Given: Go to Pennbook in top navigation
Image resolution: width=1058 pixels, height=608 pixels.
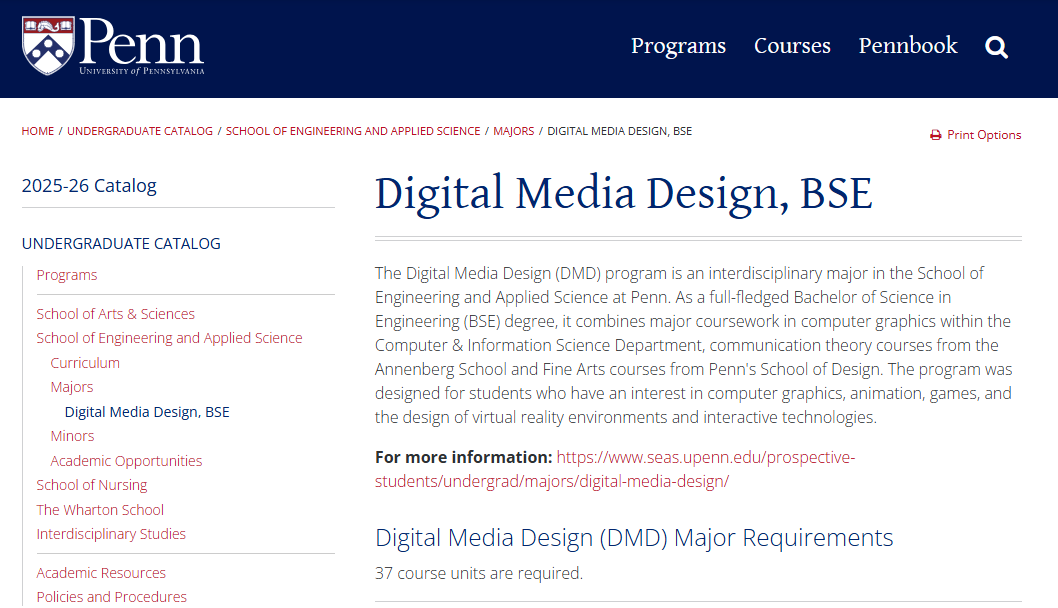Looking at the screenshot, I should (908, 46).
